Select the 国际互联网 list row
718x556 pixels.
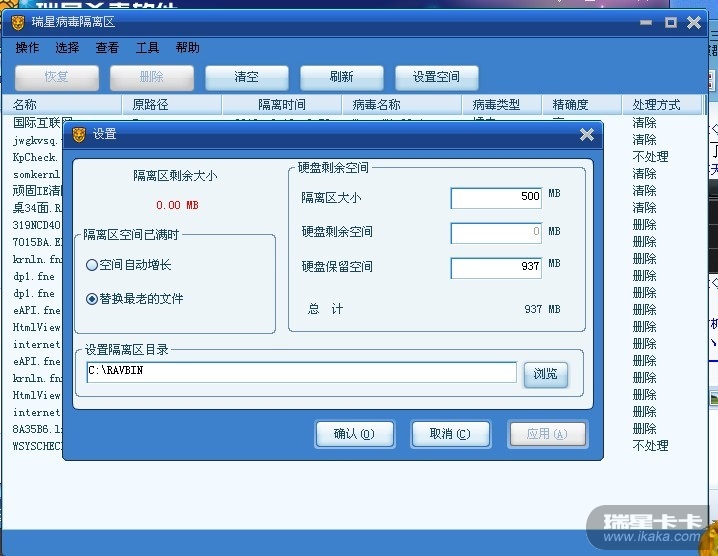point(40,122)
